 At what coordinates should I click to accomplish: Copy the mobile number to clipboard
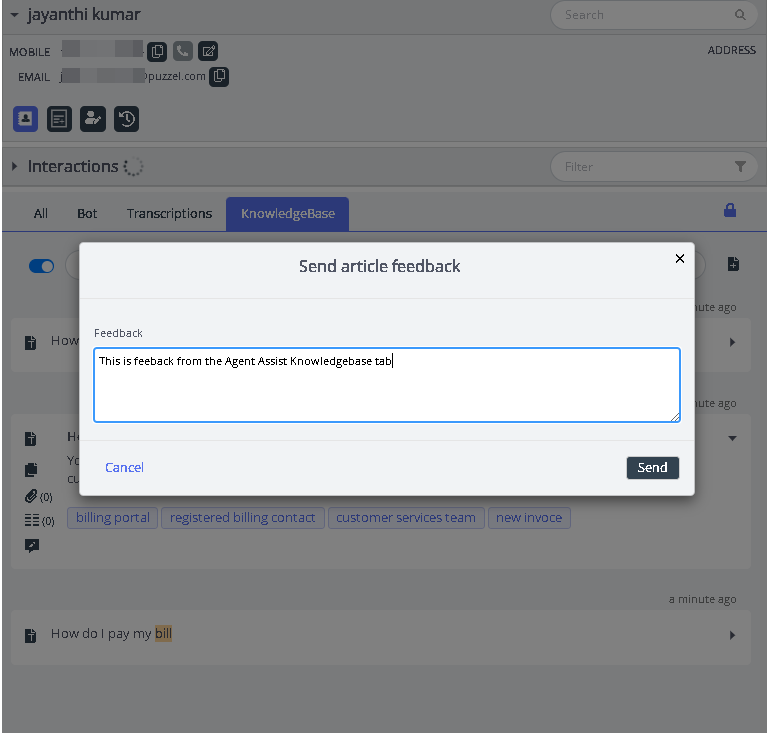(157, 51)
